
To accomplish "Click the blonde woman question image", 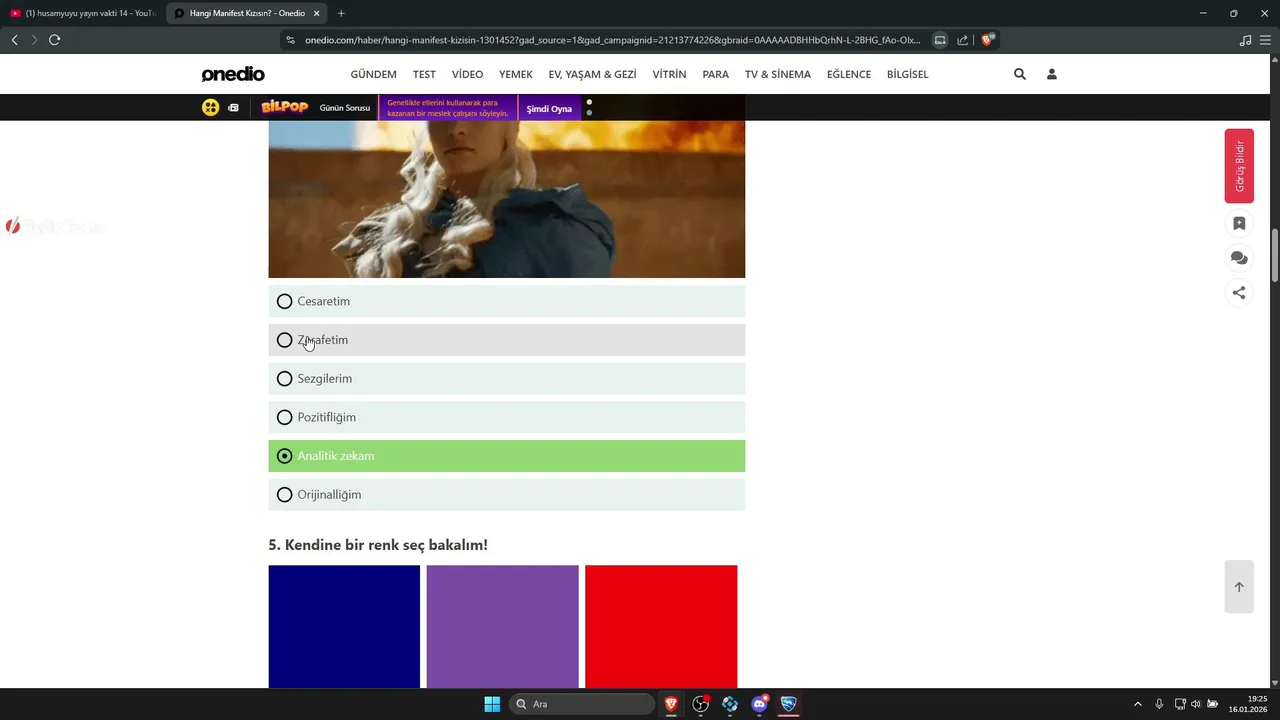I will click(x=507, y=199).
